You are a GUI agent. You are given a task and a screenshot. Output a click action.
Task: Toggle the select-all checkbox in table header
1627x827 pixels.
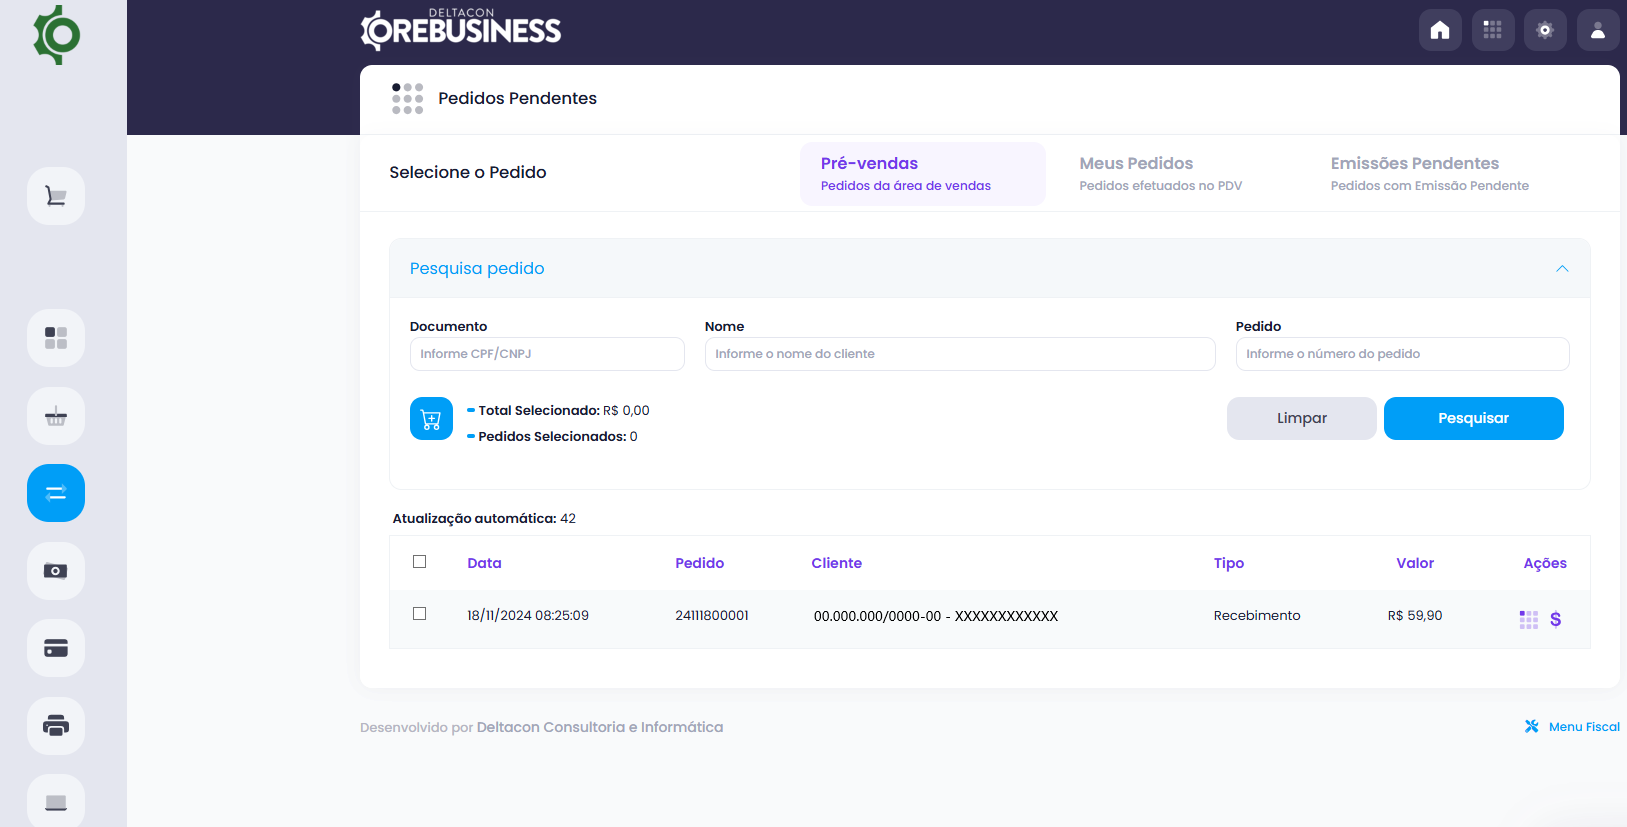[420, 562]
